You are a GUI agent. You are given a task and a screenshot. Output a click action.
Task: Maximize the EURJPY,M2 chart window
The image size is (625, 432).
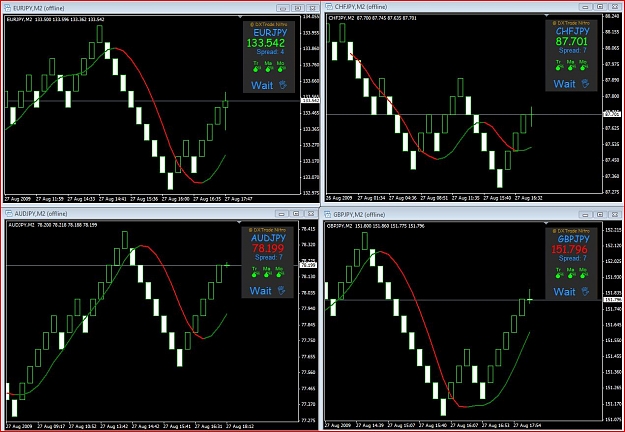pos(298,8)
